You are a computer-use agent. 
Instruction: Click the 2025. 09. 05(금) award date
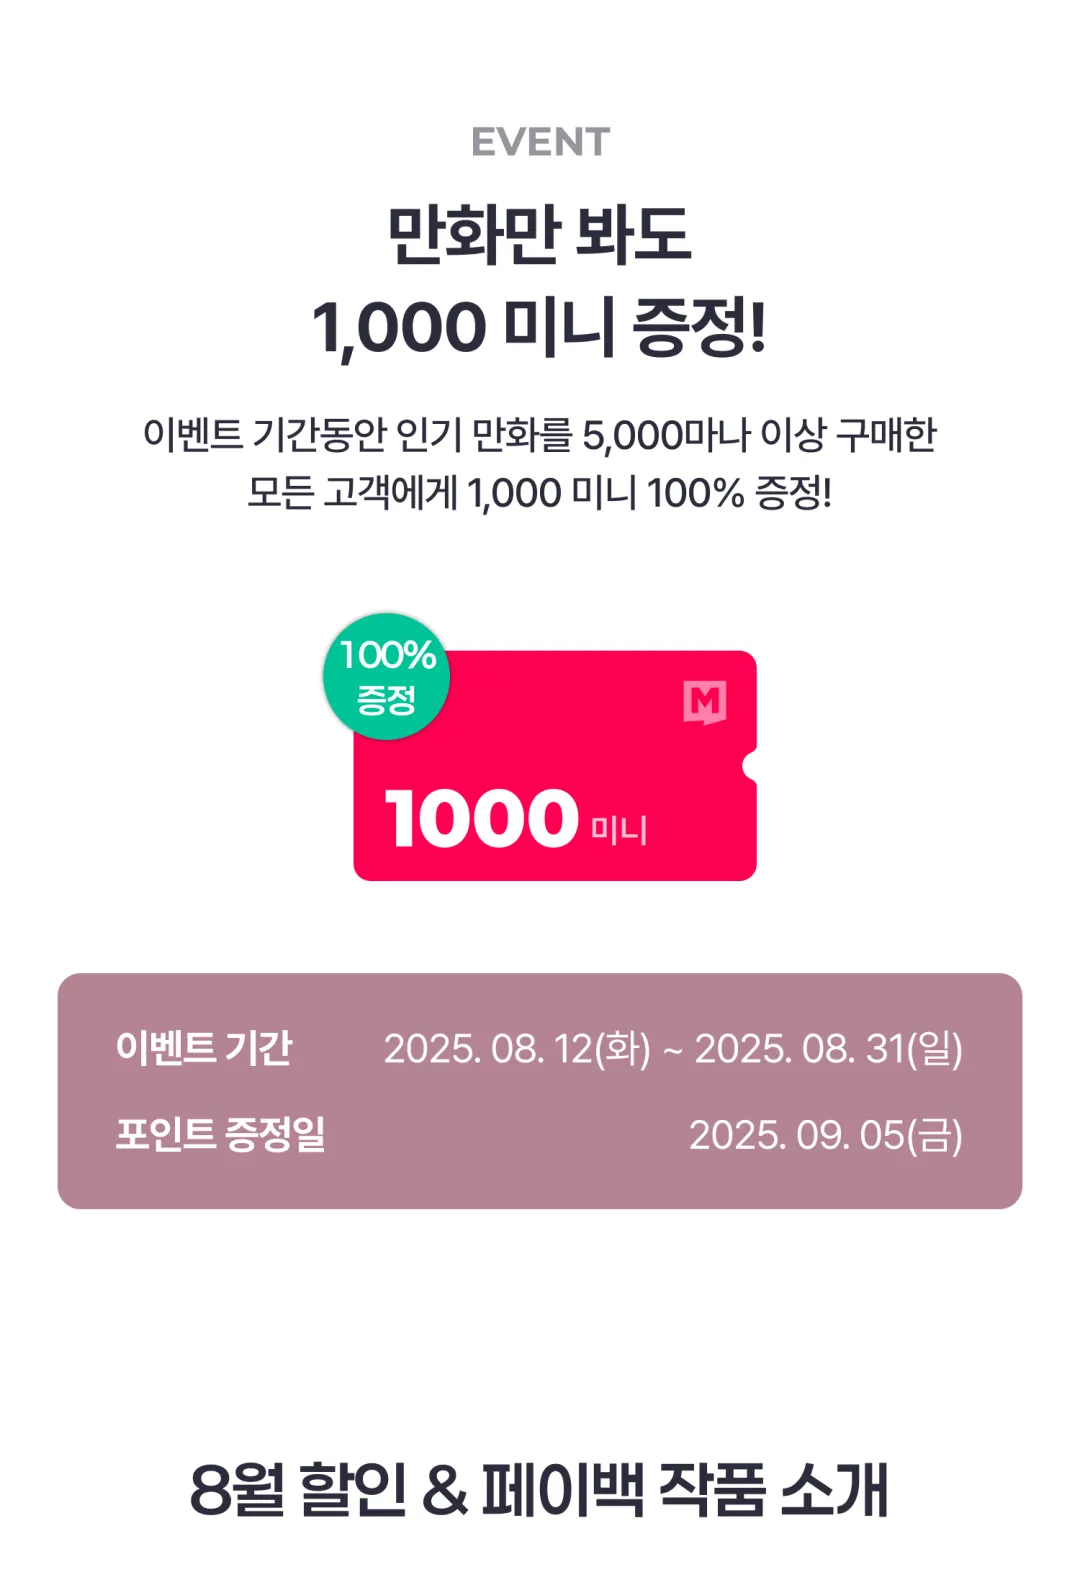click(x=826, y=1135)
